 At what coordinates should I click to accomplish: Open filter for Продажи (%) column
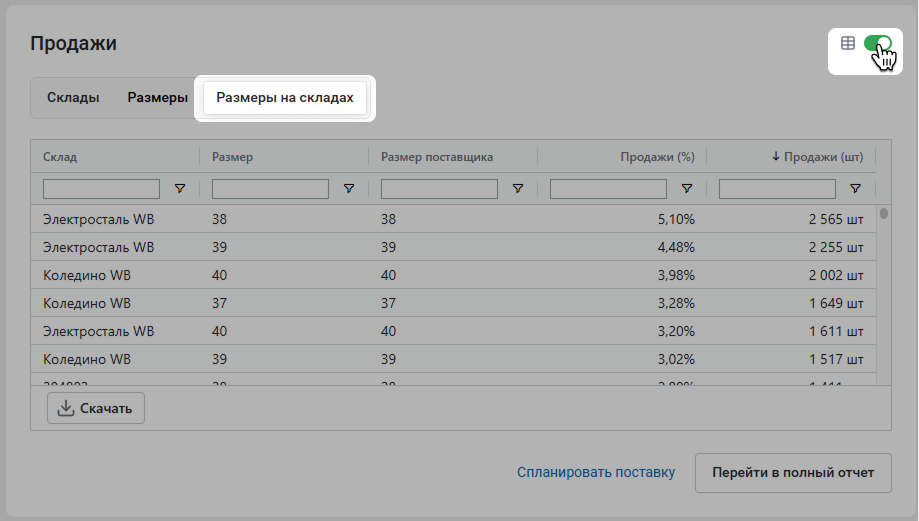(x=687, y=189)
